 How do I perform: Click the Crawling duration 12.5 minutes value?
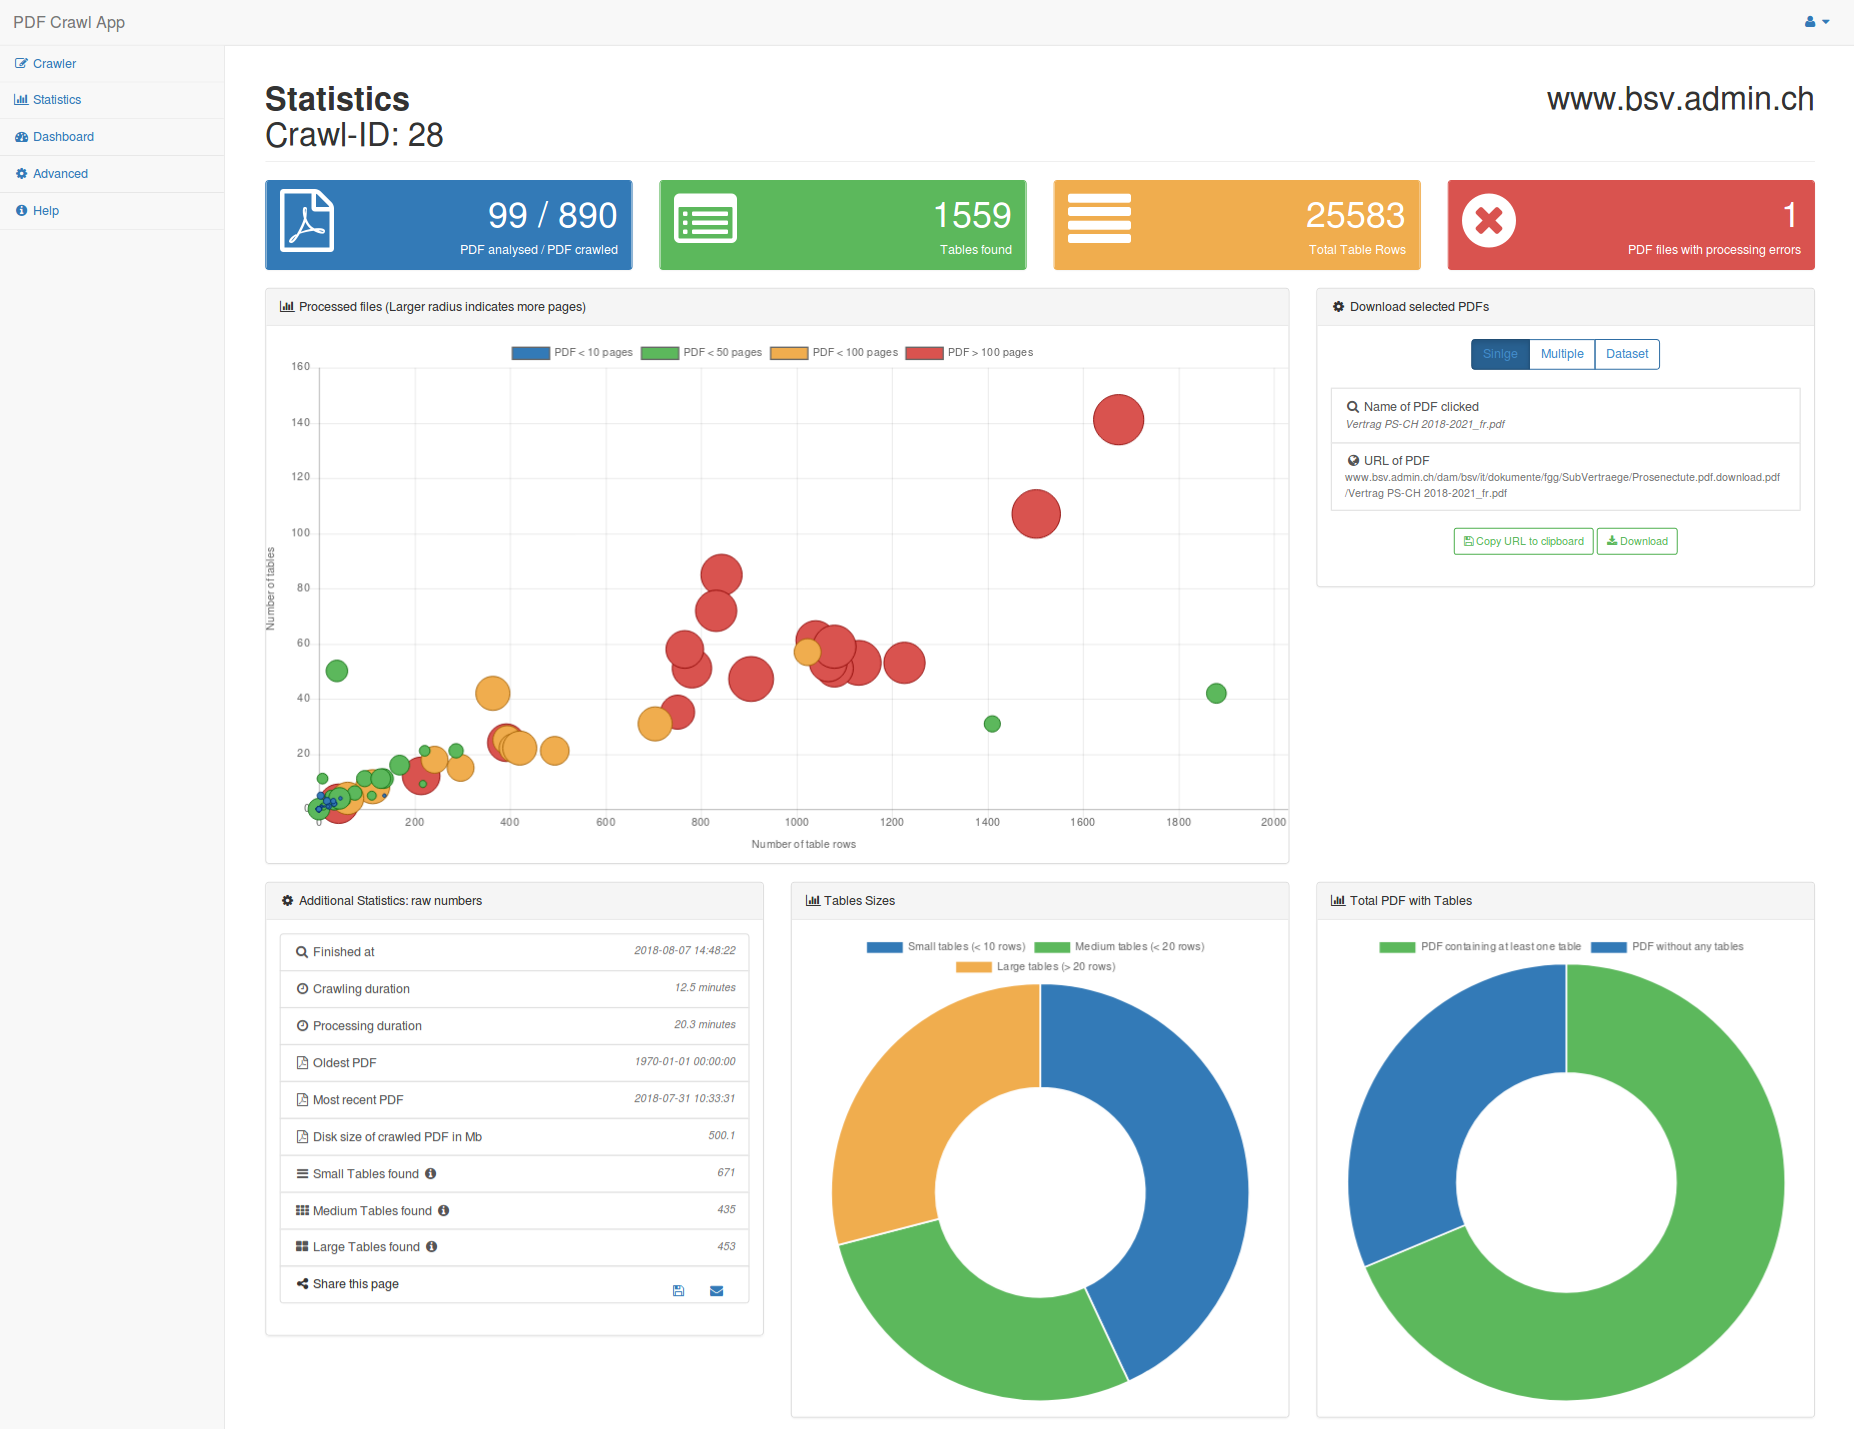(x=705, y=988)
